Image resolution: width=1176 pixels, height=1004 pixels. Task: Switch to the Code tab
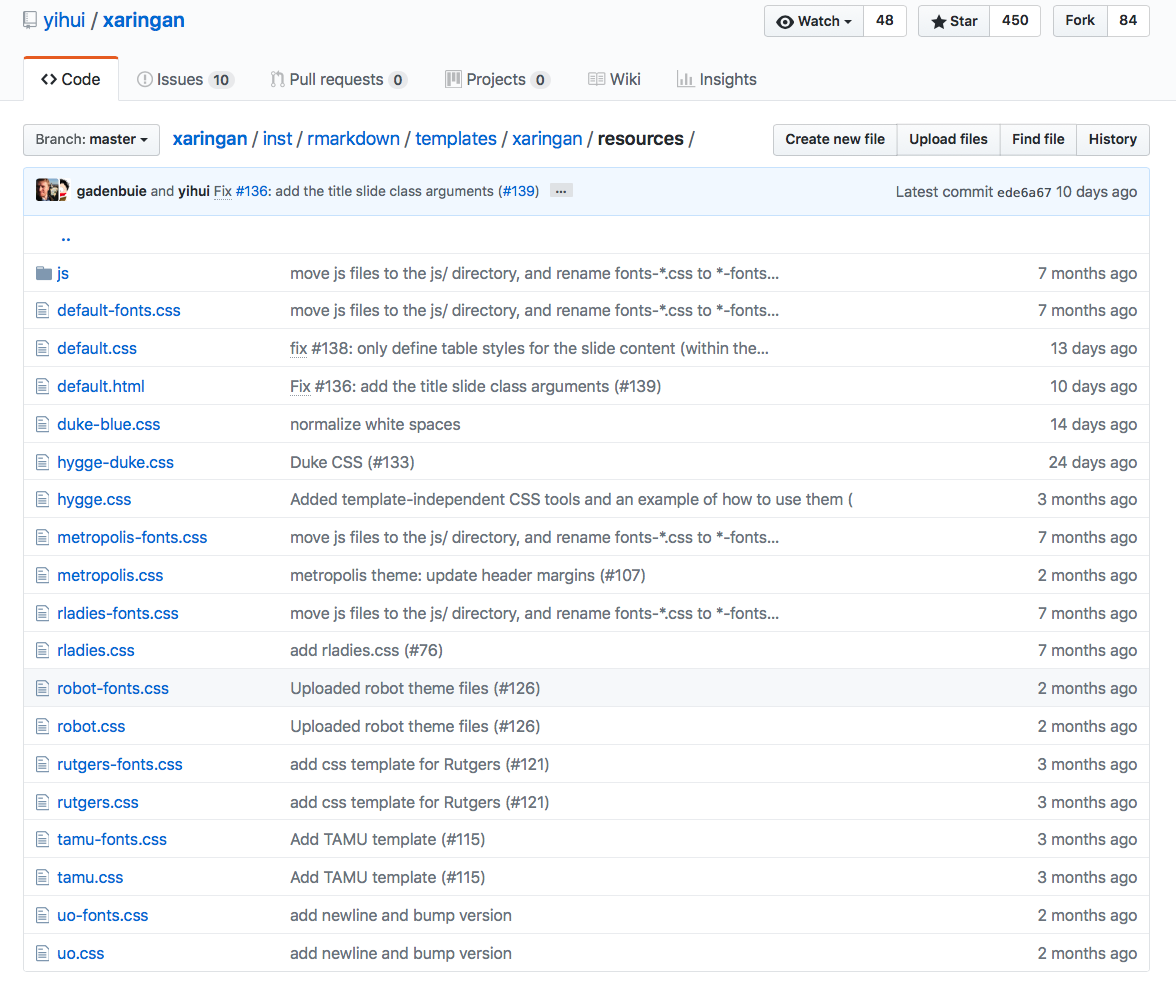71,79
